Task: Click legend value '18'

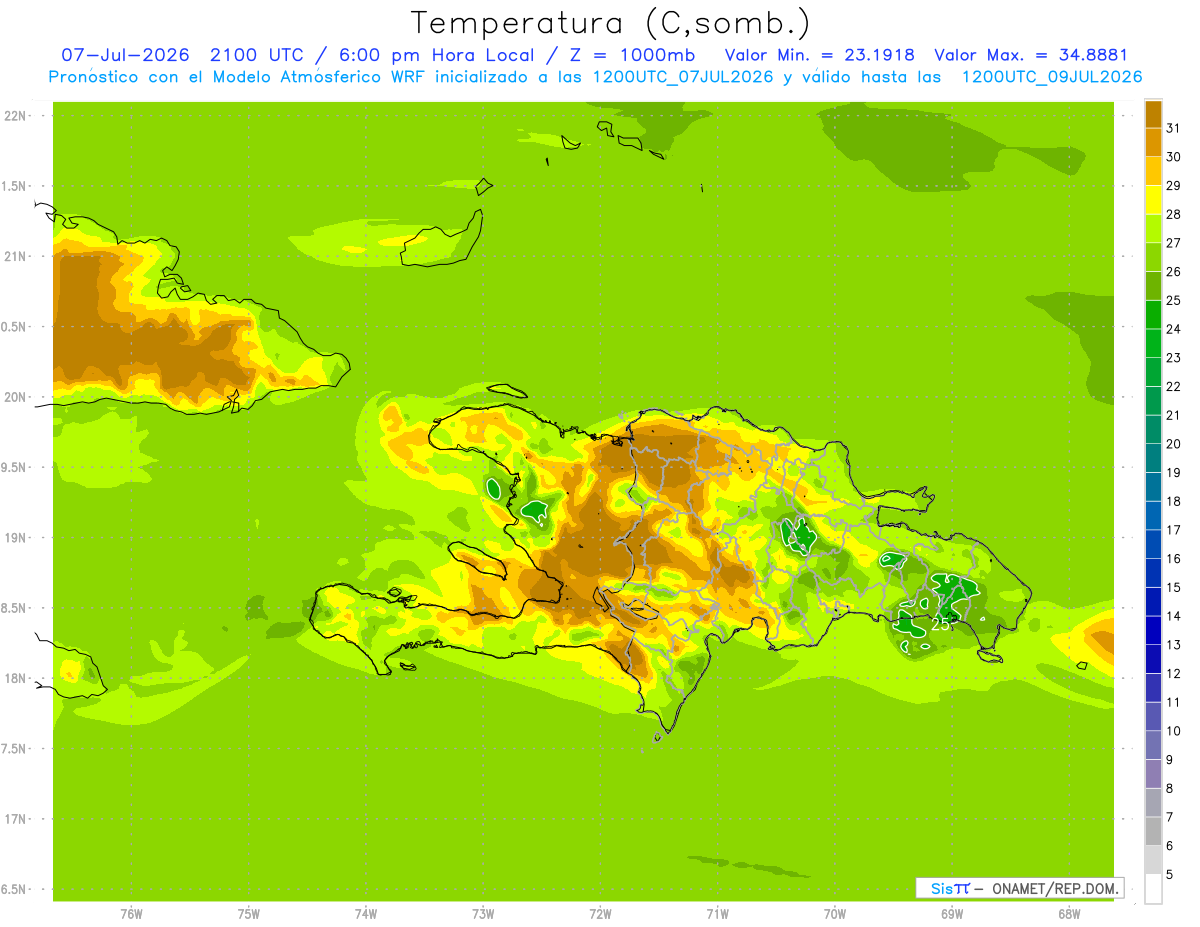Action: tap(1174, 501)
